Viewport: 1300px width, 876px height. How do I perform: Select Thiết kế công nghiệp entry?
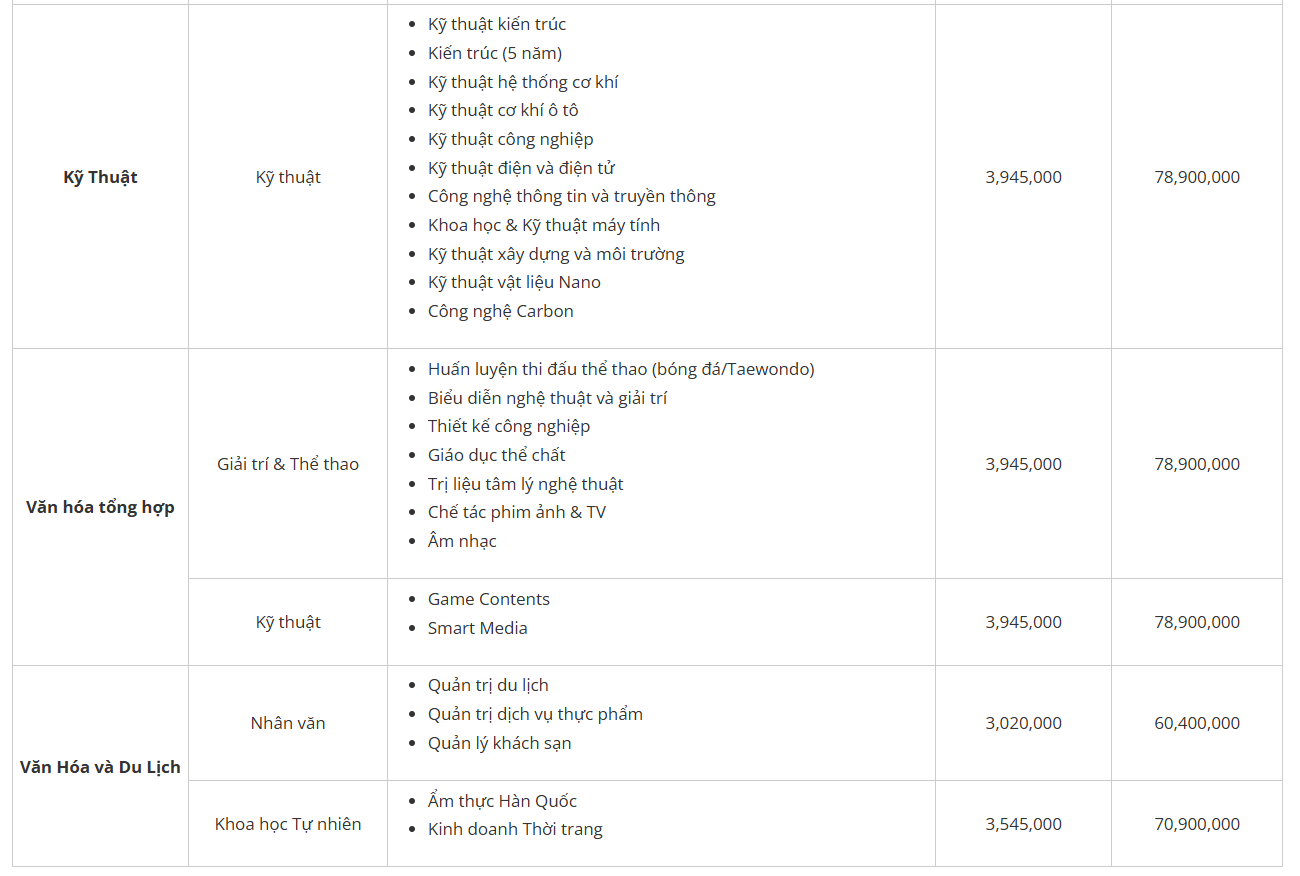pyautogui.click(x=509, y=426)
